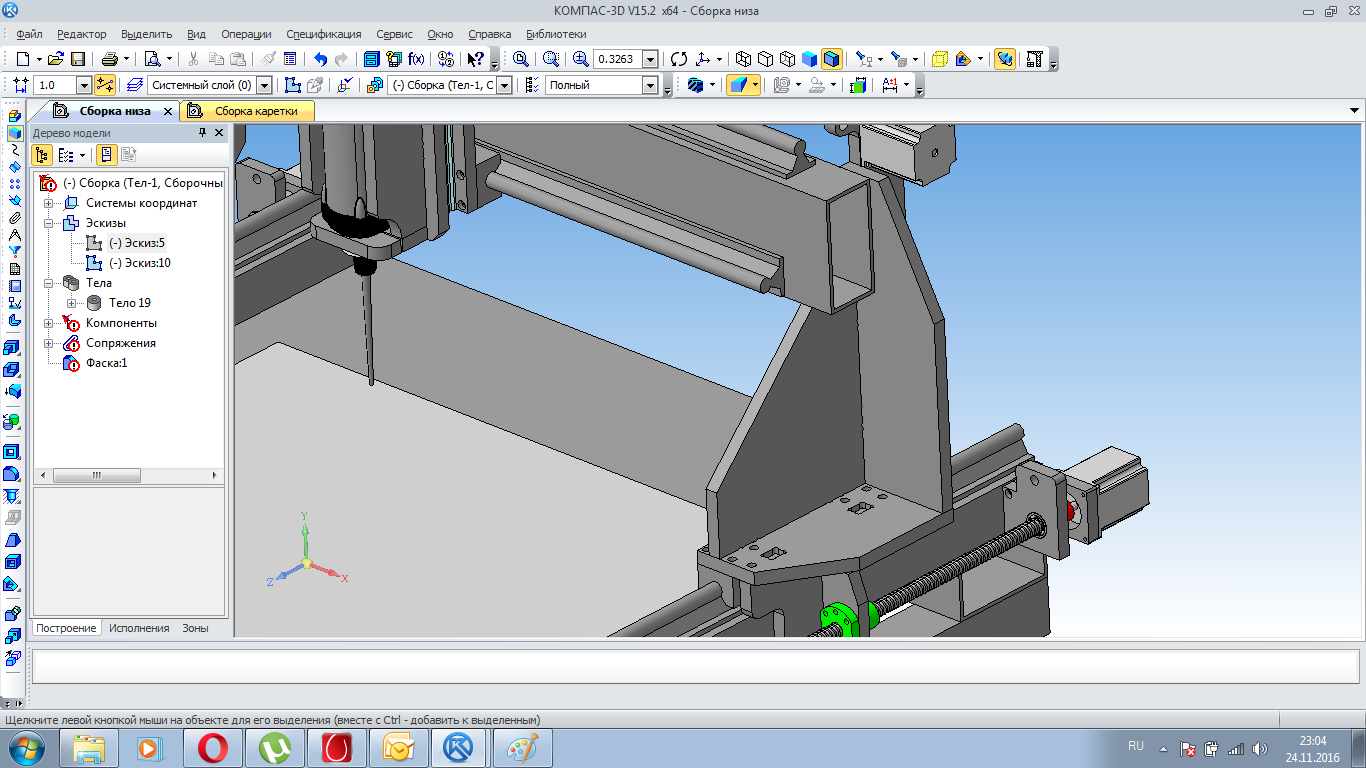This screenshot has height=768, width=1366.
Task: Switch to the Исполнения panel tab
Action: [x=139, y=628]
